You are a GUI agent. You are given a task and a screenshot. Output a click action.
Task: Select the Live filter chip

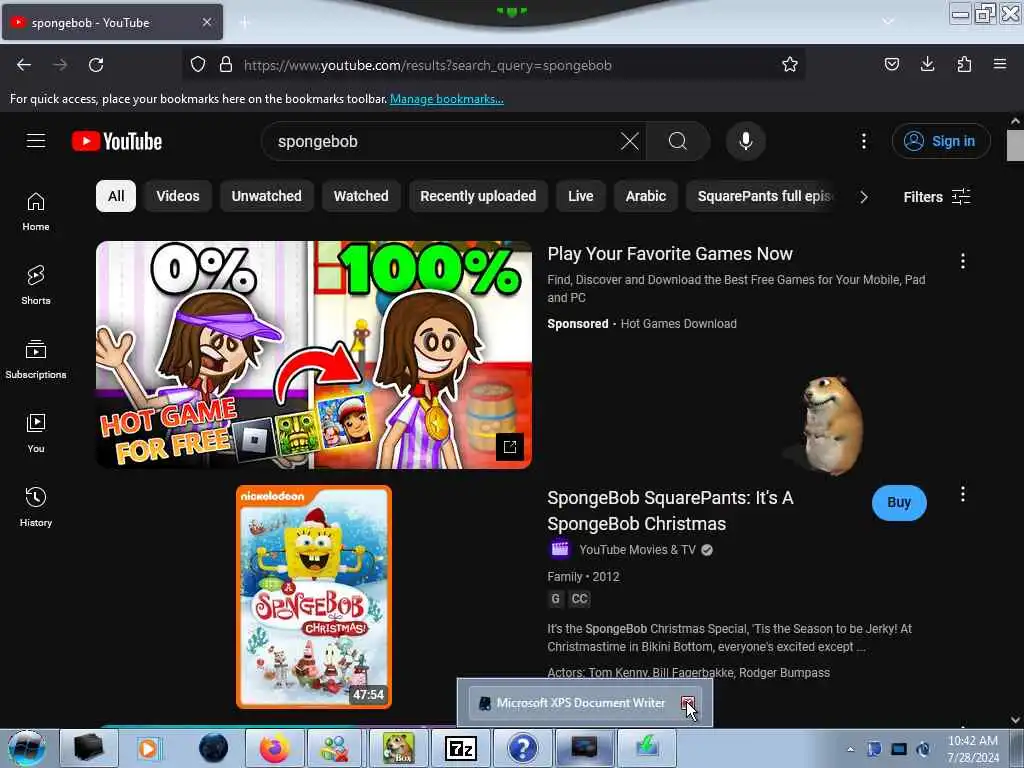[x=581, y=196]
